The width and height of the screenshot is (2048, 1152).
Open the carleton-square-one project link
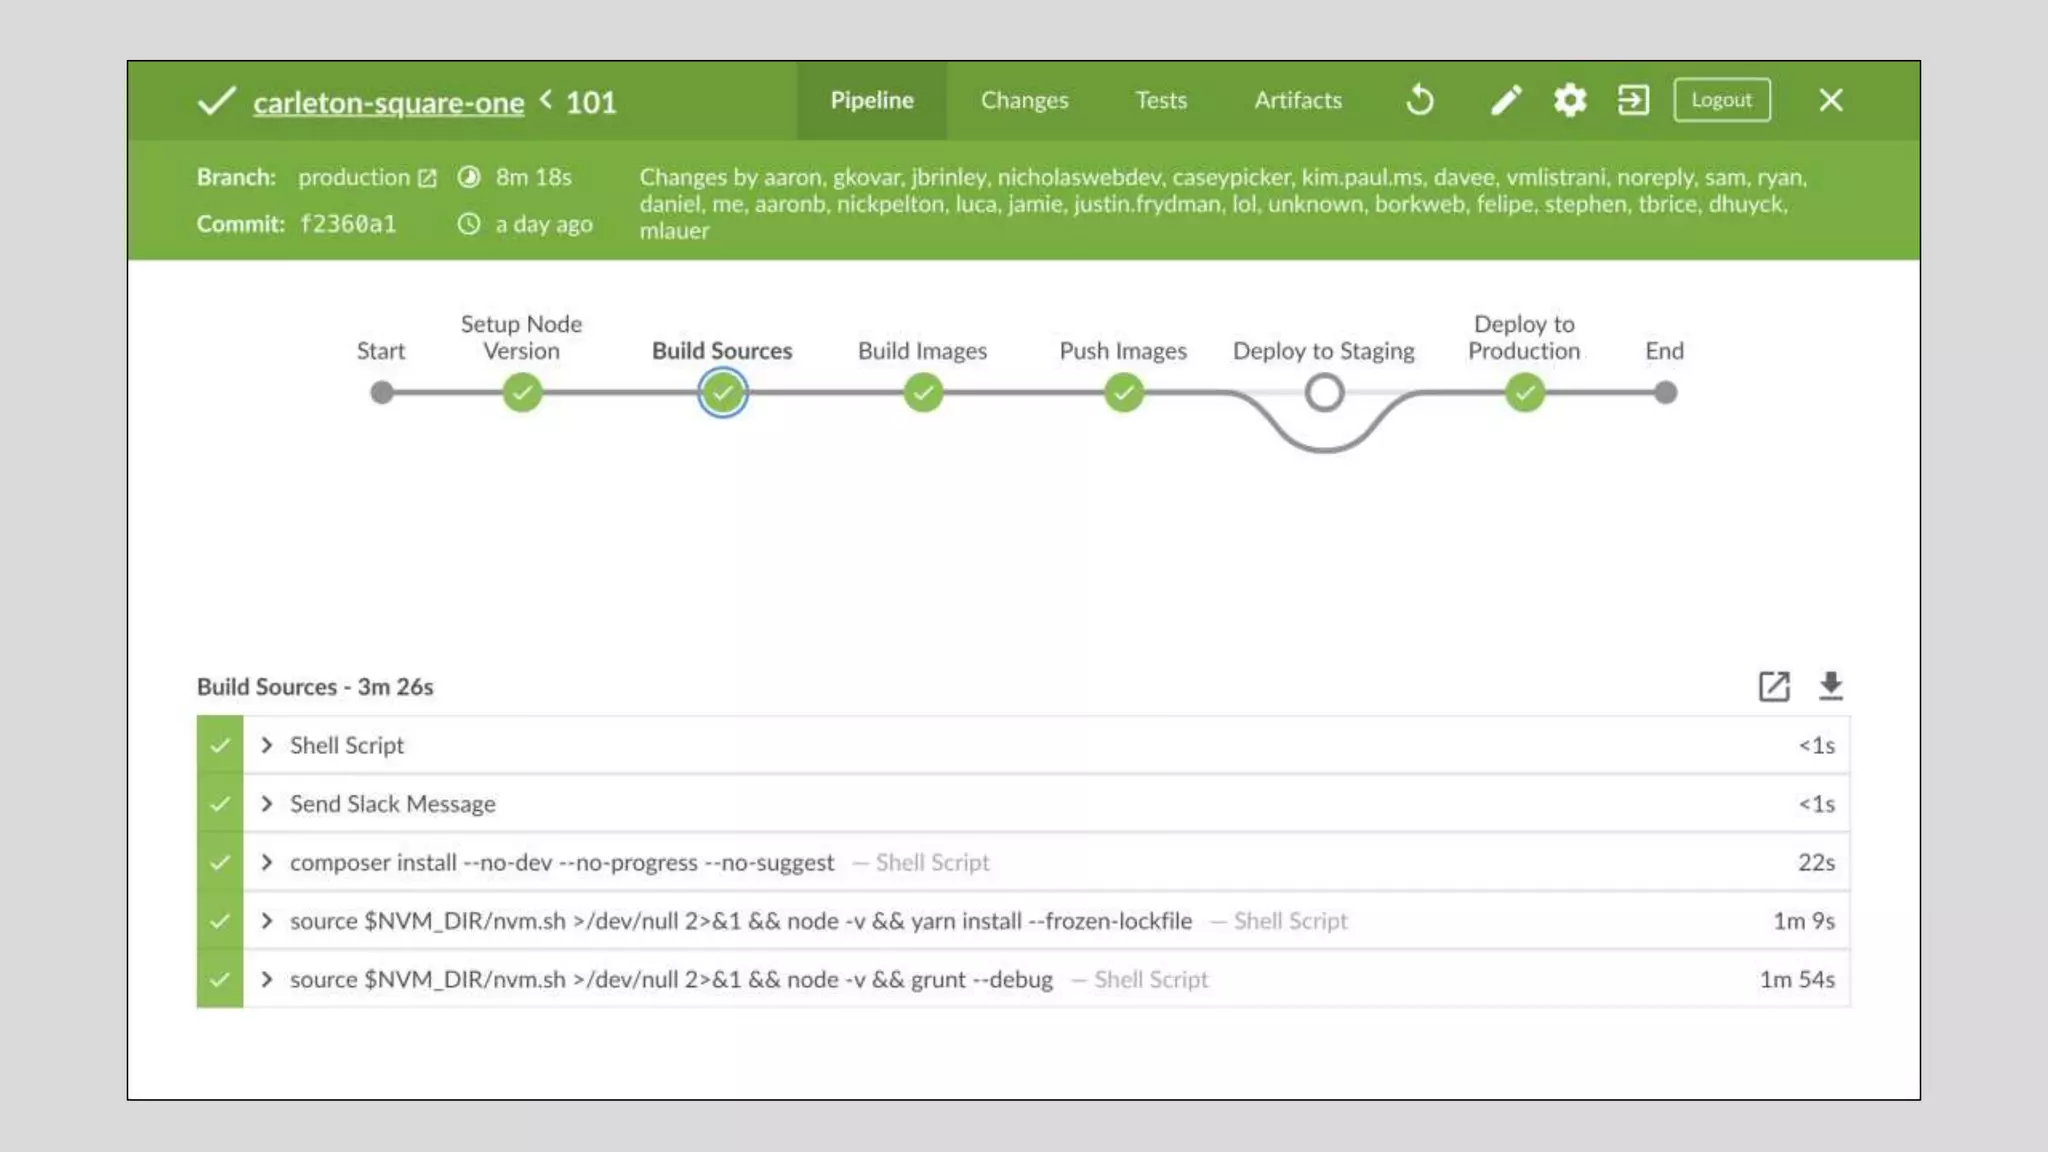click(x=388, y=102)
